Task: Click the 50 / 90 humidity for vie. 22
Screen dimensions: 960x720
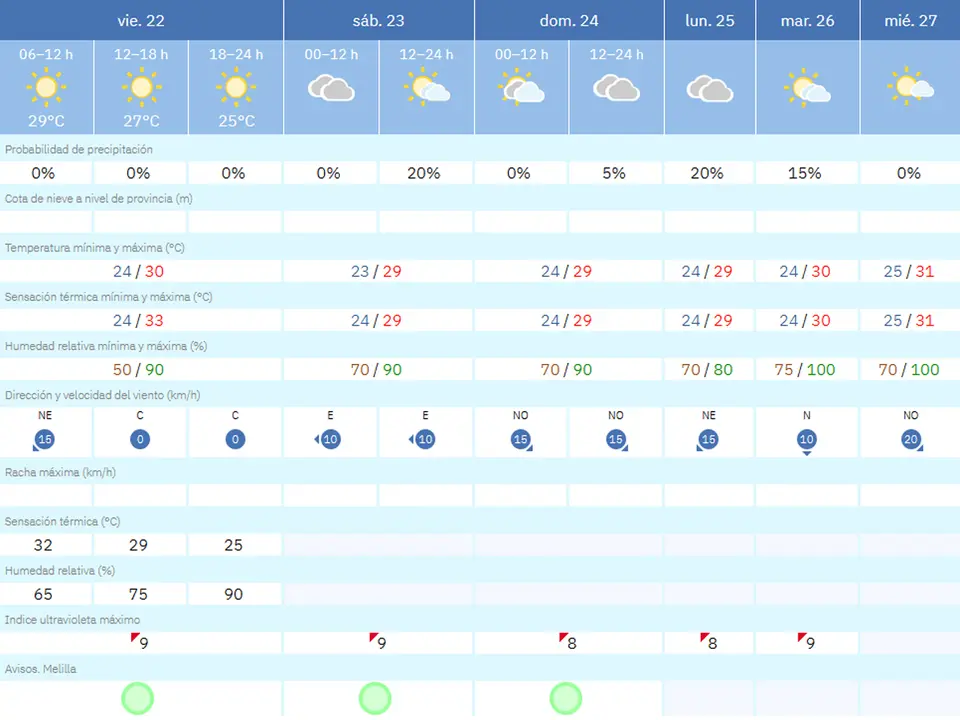Action: 138,369
